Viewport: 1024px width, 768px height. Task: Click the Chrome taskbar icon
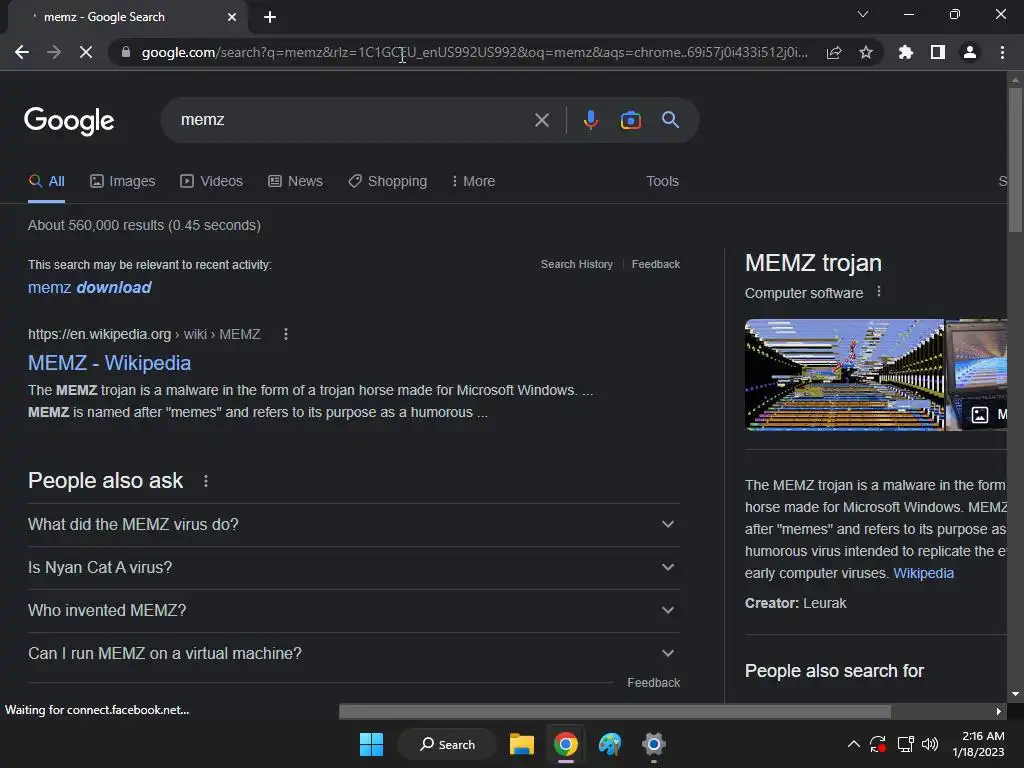click(566, 744)
